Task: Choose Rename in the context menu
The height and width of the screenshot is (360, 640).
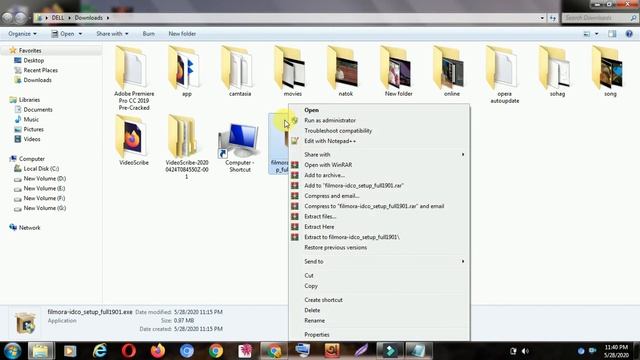Action: pyautogui.click(x=314, y=320)
